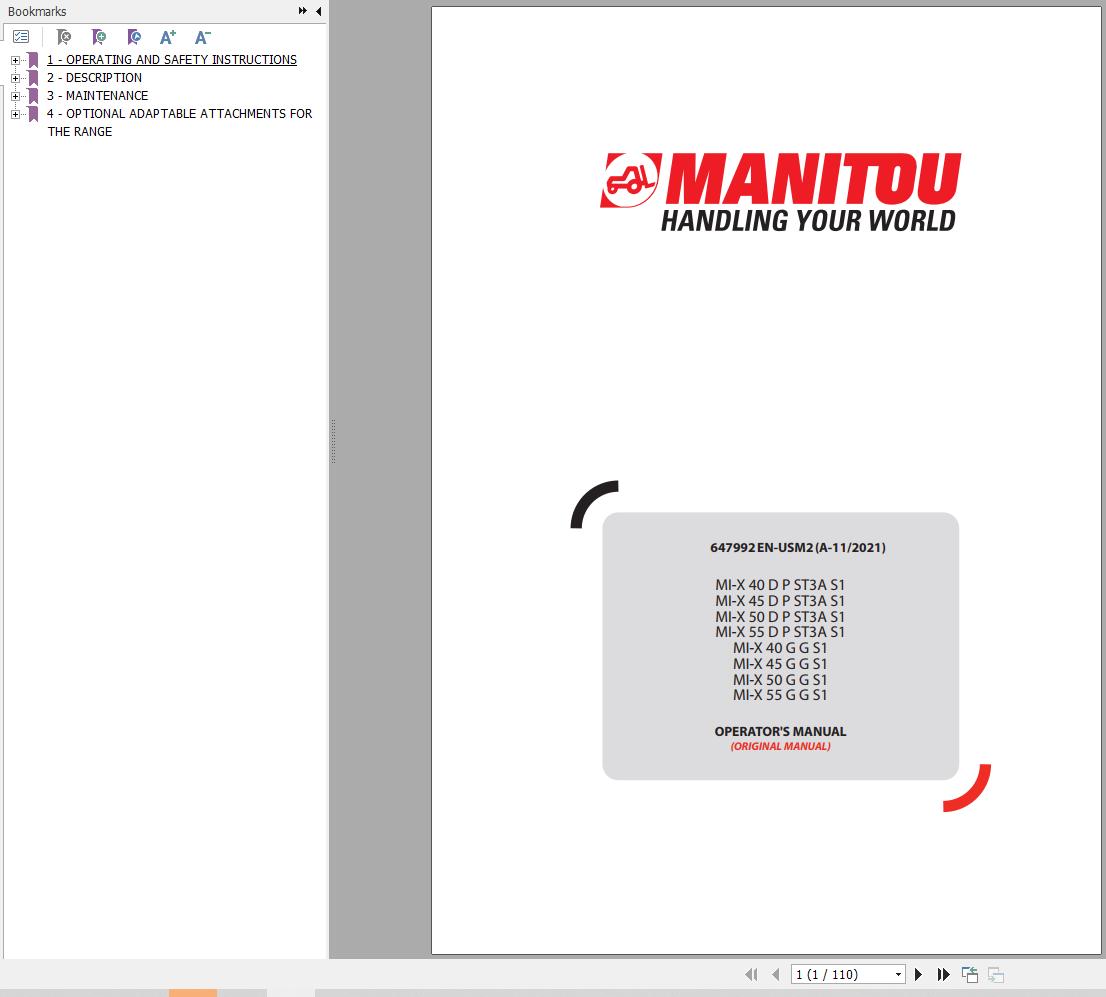The image size is (1106, 997).
Task: Increase bookmark font size with A+ icon
Action: pos(167,37)
